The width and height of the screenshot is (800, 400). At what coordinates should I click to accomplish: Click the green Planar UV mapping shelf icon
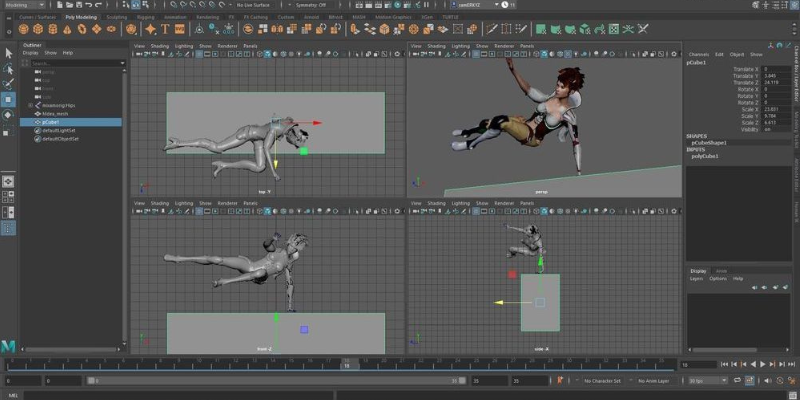(541, 29)
